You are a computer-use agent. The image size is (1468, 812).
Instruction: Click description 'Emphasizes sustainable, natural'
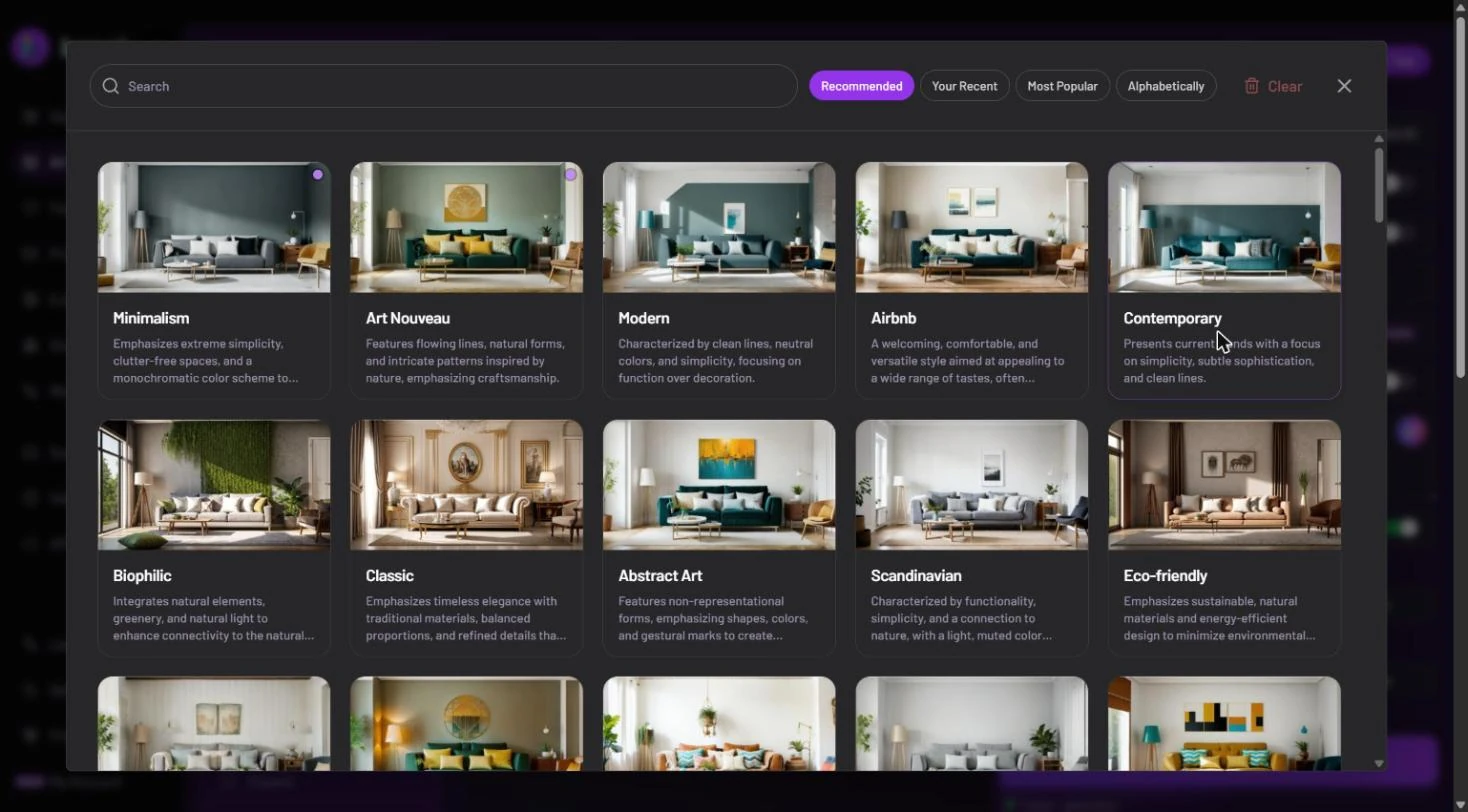click(1219, 619)
